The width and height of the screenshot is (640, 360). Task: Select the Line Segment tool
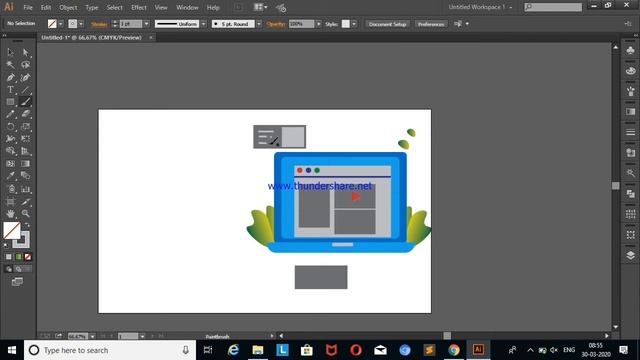pyautogui.click(x=26, y=90)
